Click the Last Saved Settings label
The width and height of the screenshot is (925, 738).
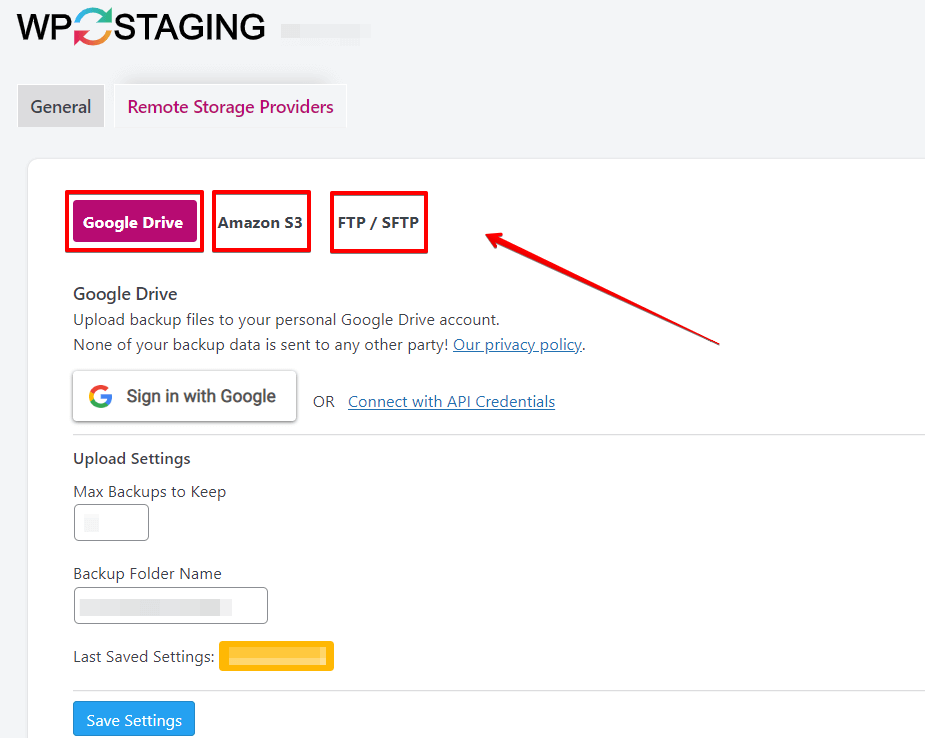[x=144, y=657]
